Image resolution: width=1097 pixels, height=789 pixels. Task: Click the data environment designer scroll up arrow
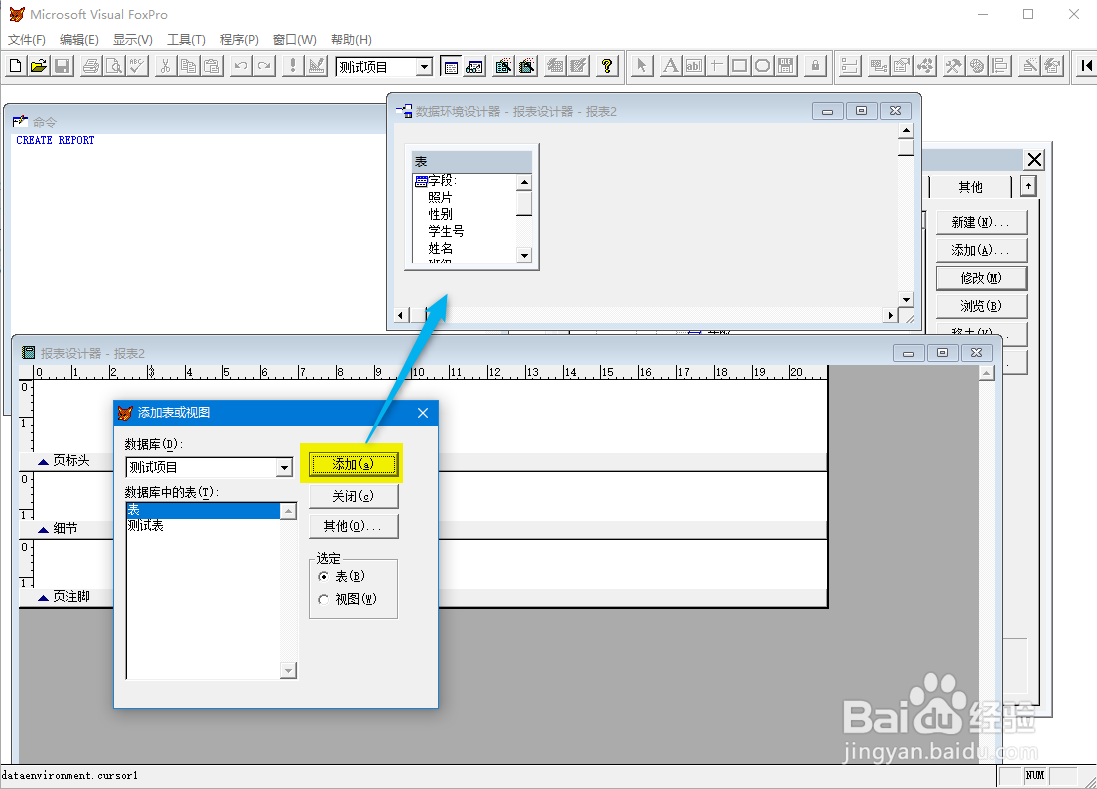point(906,131)
